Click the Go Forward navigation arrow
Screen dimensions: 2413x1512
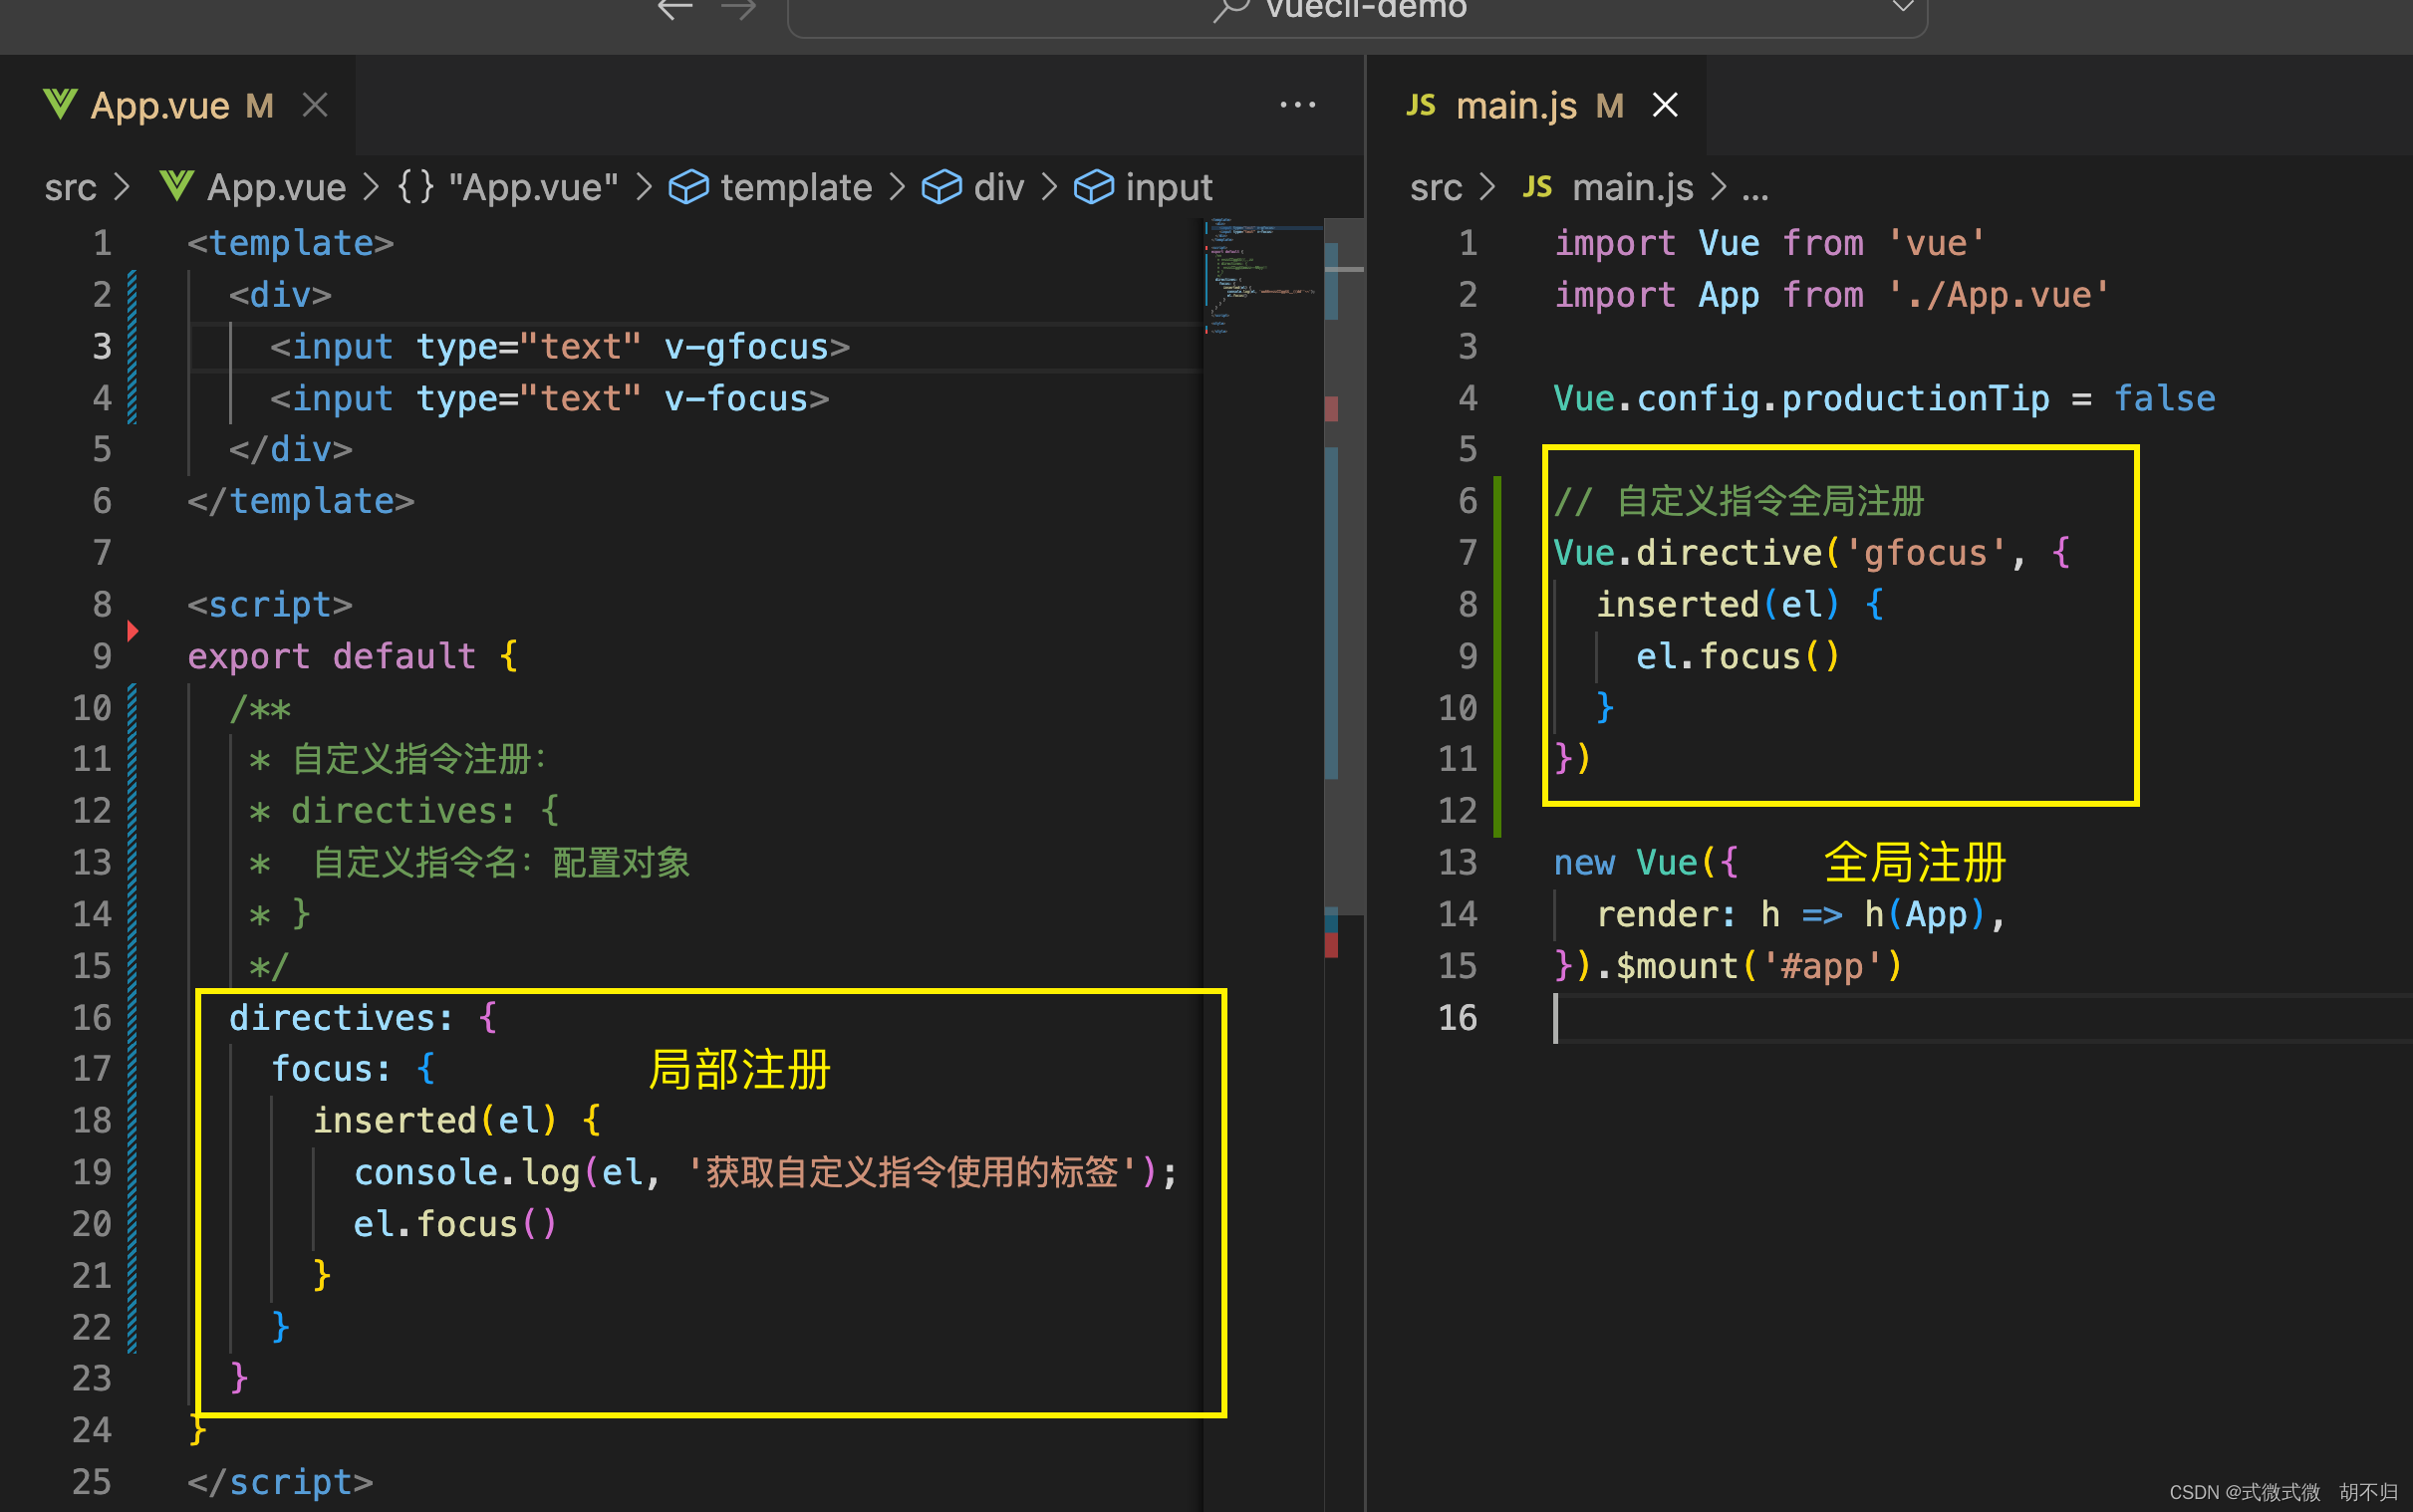[x=738, y=10]
